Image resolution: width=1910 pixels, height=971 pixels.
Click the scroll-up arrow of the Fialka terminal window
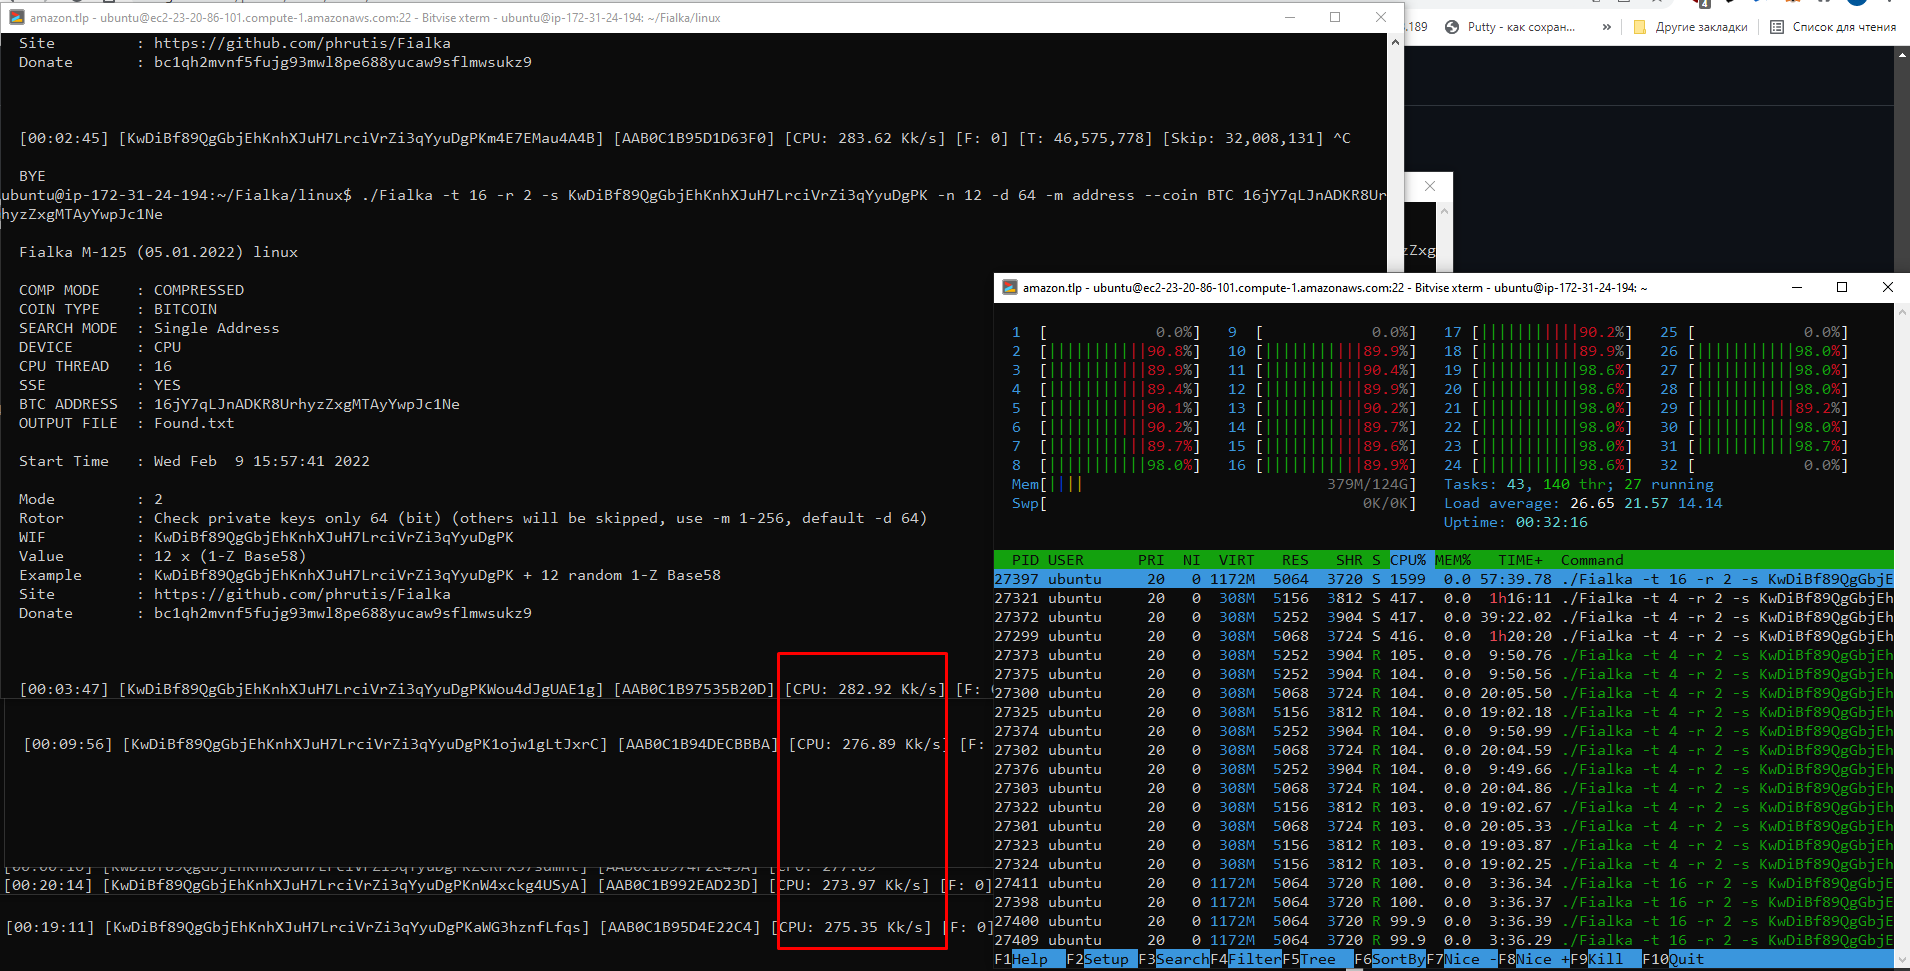point(1395,42)
